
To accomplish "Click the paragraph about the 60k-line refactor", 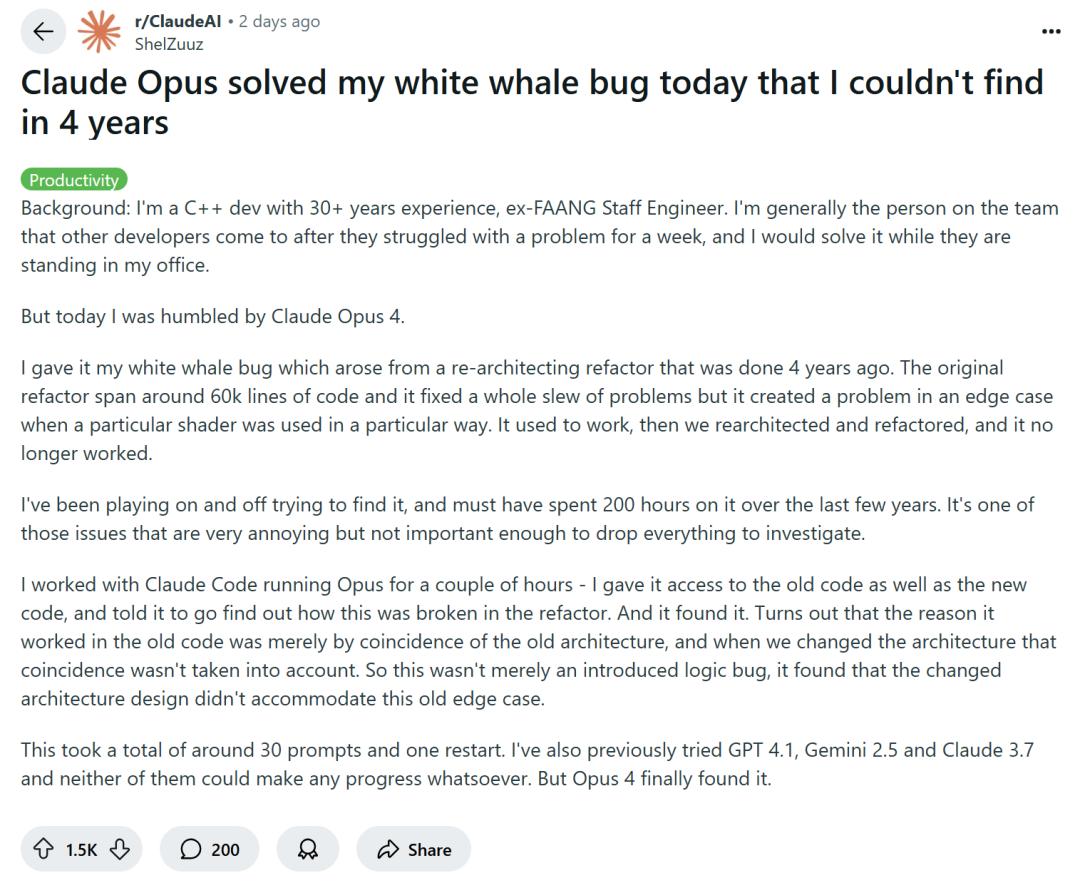I will [540, 410].
